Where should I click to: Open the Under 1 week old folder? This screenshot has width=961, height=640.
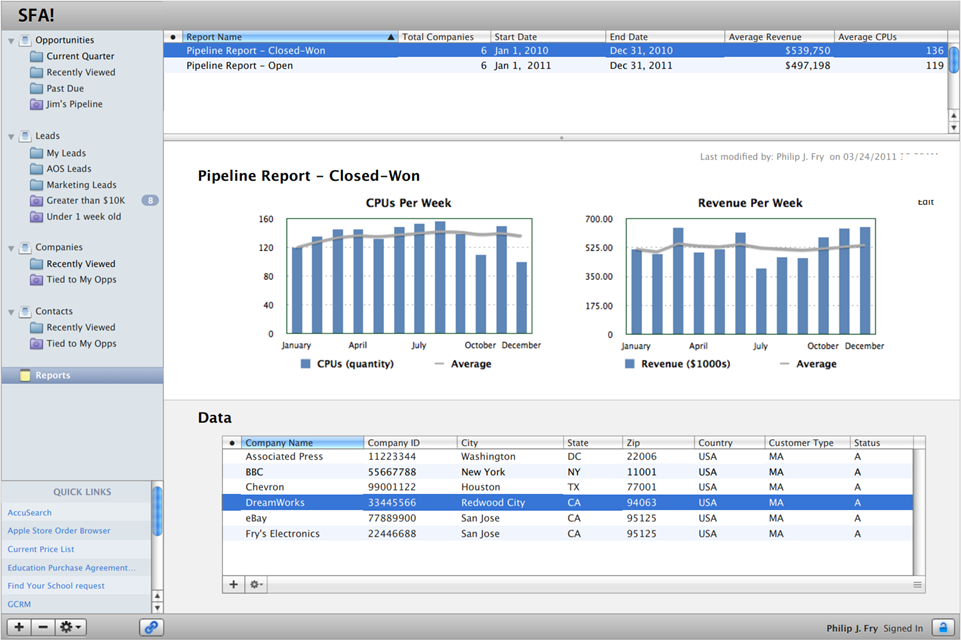click(83, 216)
